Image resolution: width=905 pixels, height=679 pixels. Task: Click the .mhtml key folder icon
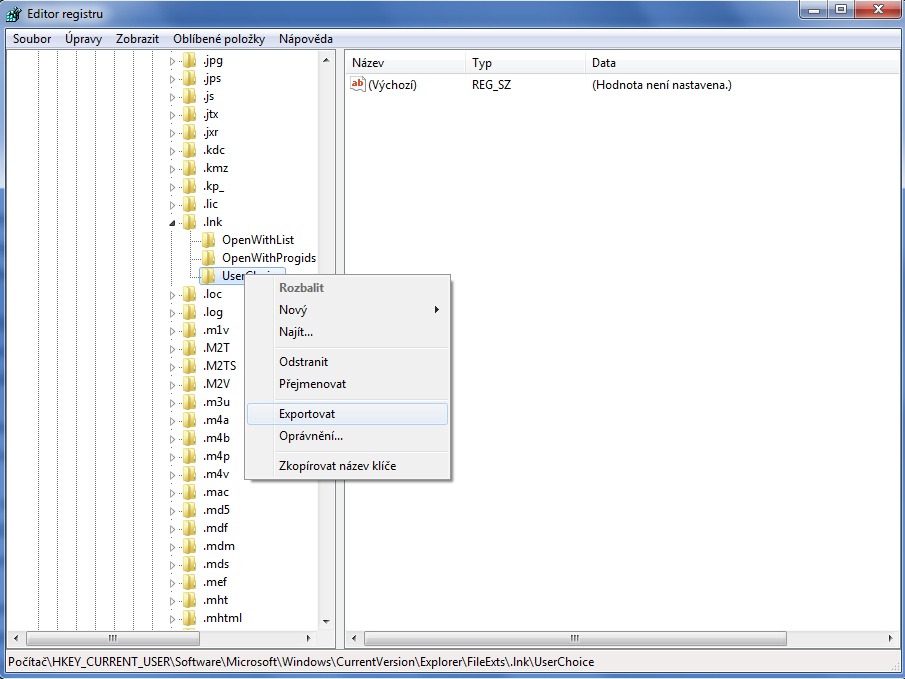(189, 618)
